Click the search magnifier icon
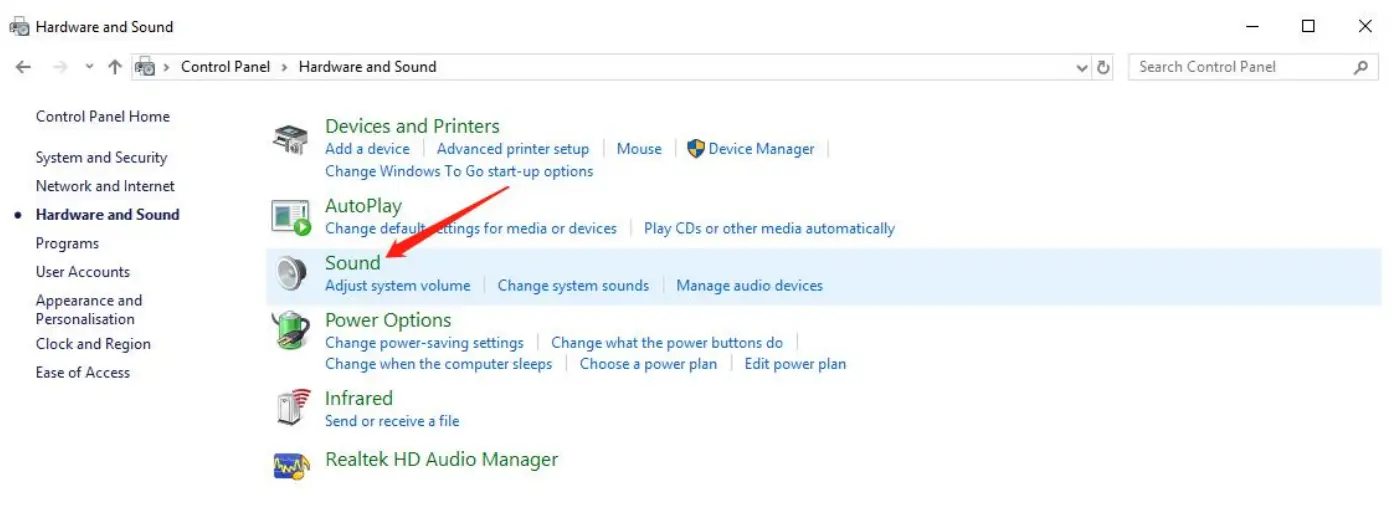This screenshot has height=522, width=1396. 1360,67
